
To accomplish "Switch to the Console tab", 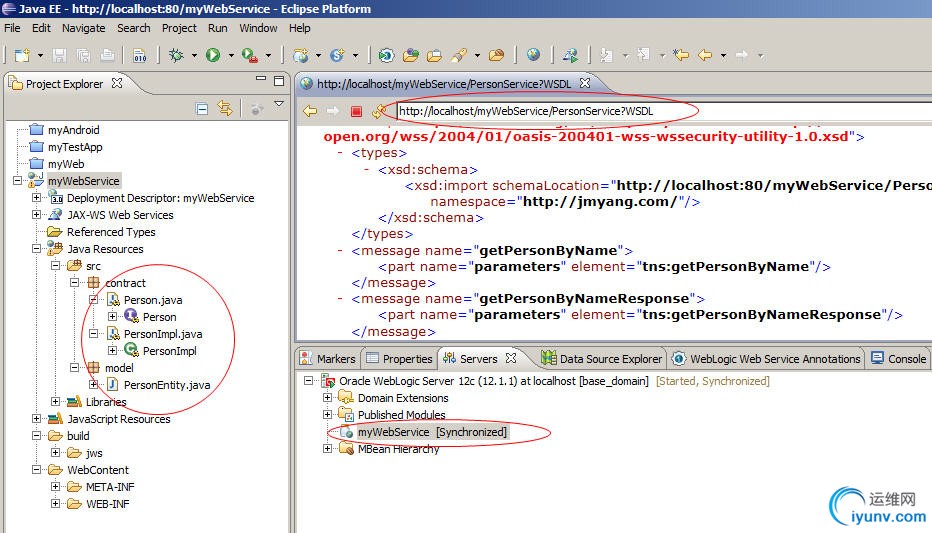I will click(x=898, y=359).
